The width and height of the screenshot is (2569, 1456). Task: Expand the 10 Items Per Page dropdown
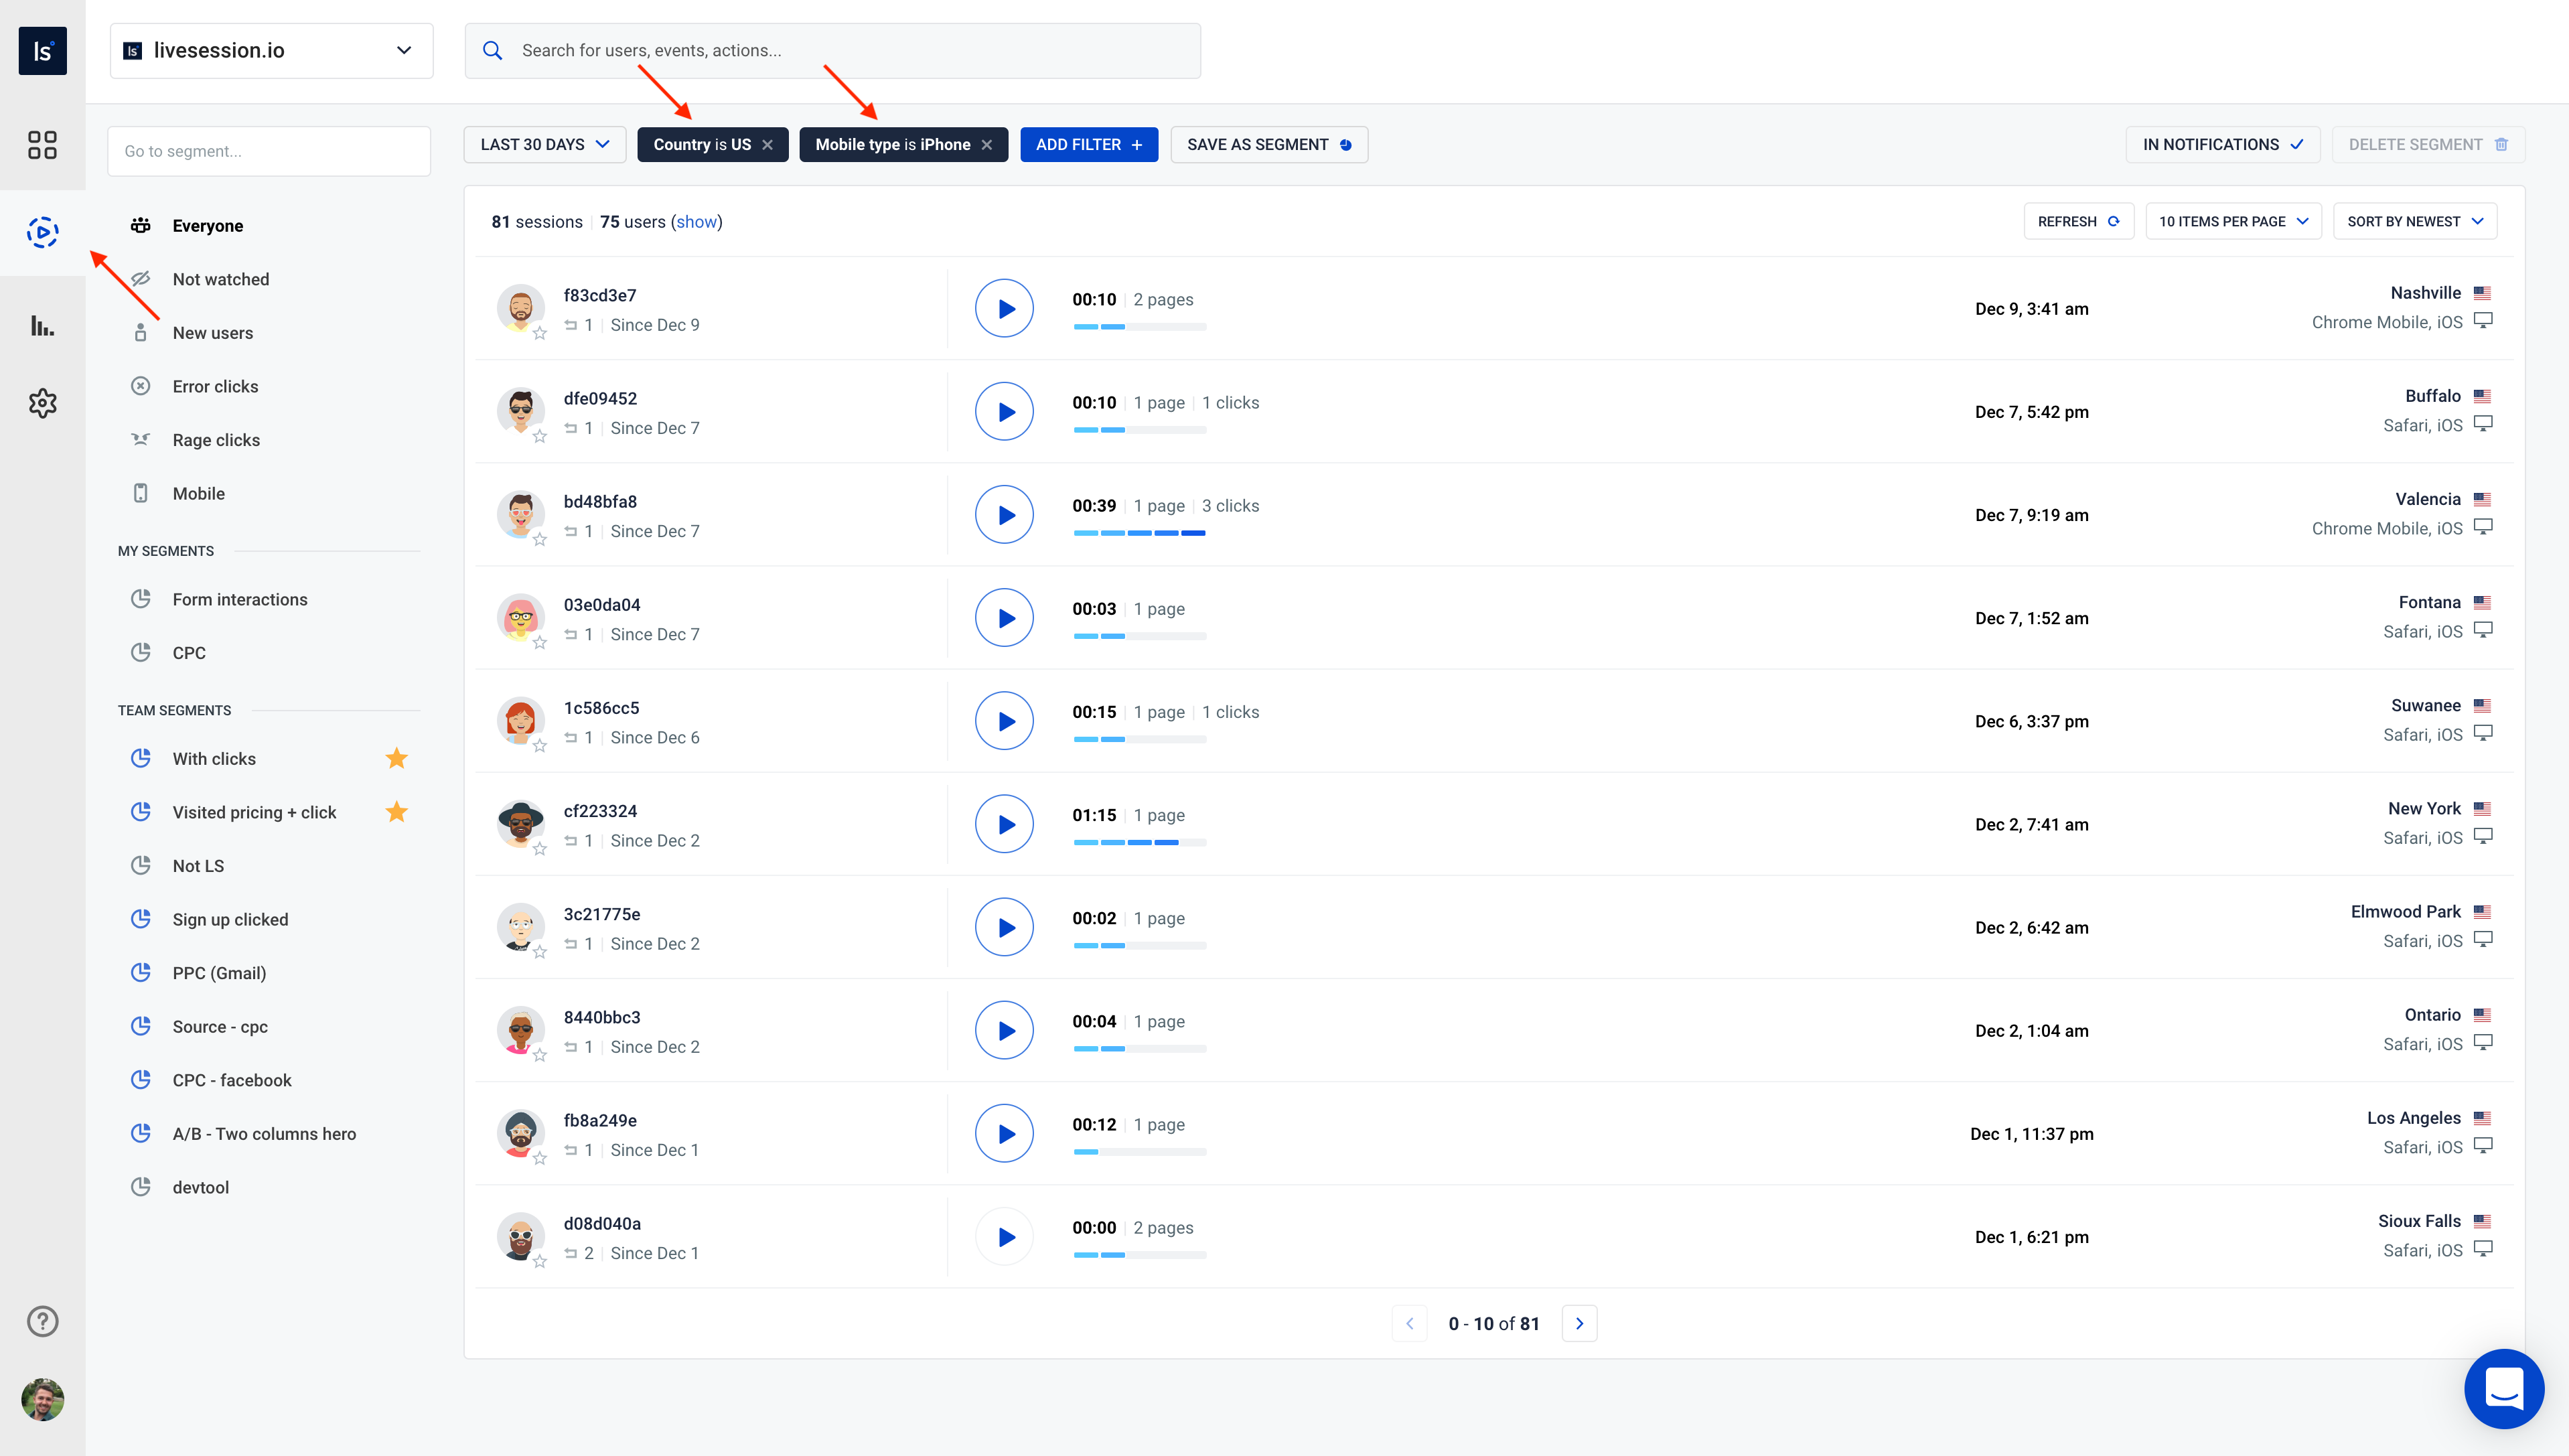[x=2232, y=220]
